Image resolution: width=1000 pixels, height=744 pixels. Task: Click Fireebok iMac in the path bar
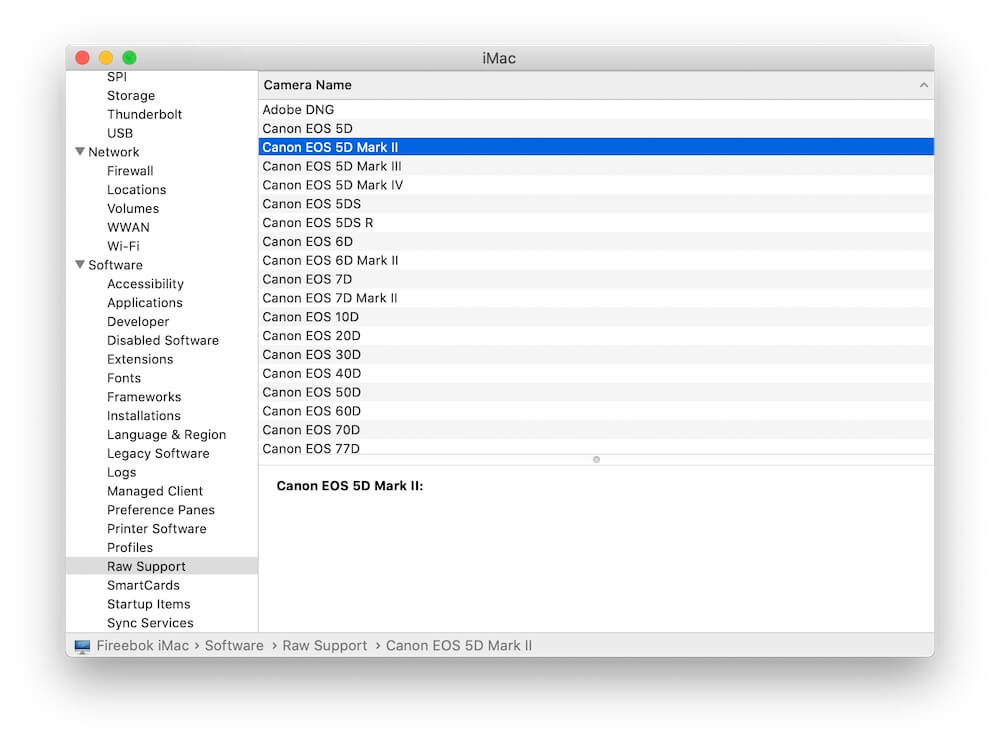point(142,646)
